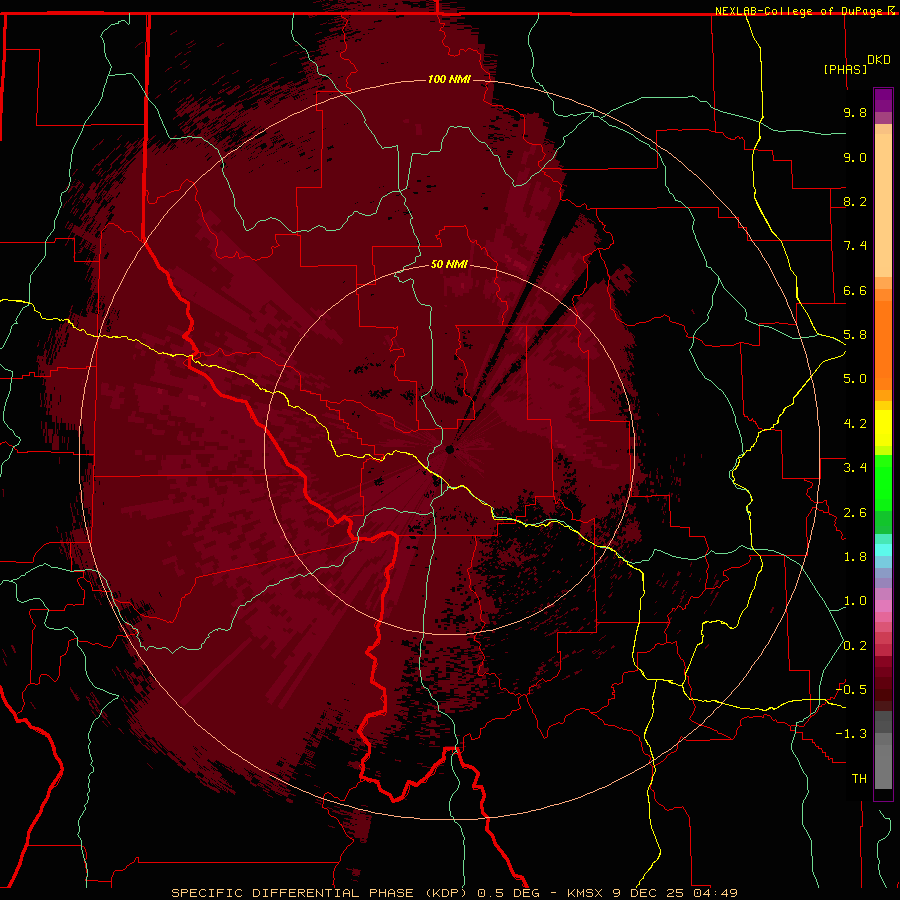Click the DKD label above the legend
900x900 pixels.
click(x=879, y=60)
